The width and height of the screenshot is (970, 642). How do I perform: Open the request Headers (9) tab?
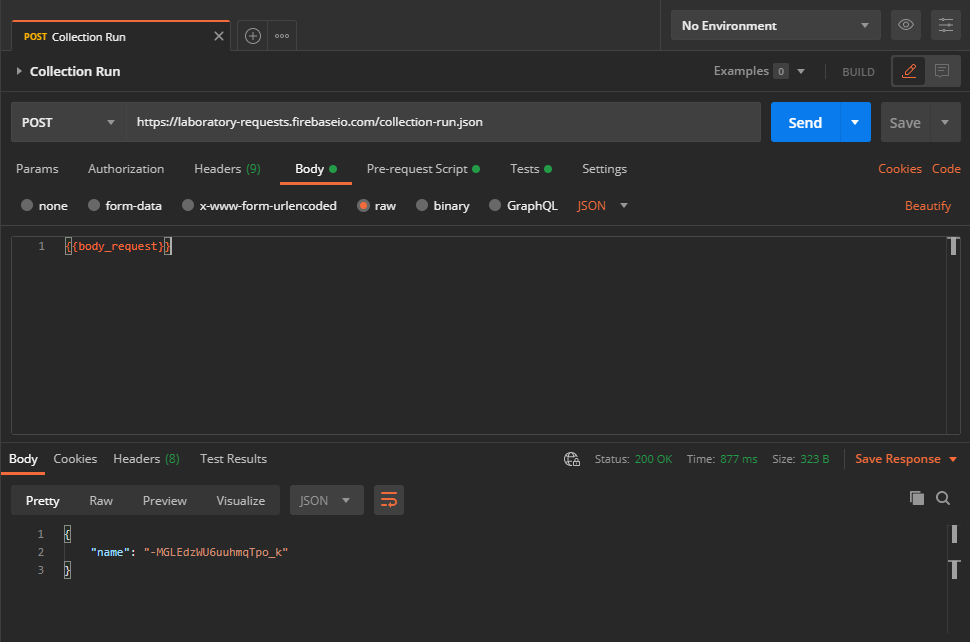click(x=227, y=169)
